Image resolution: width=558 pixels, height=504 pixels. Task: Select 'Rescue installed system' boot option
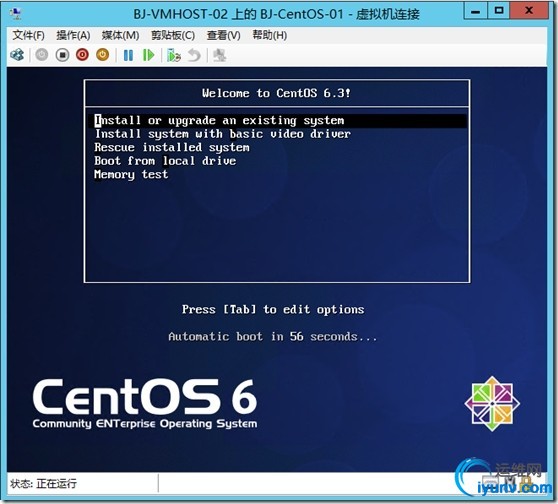pyautogui.click(x=172, y=148)
